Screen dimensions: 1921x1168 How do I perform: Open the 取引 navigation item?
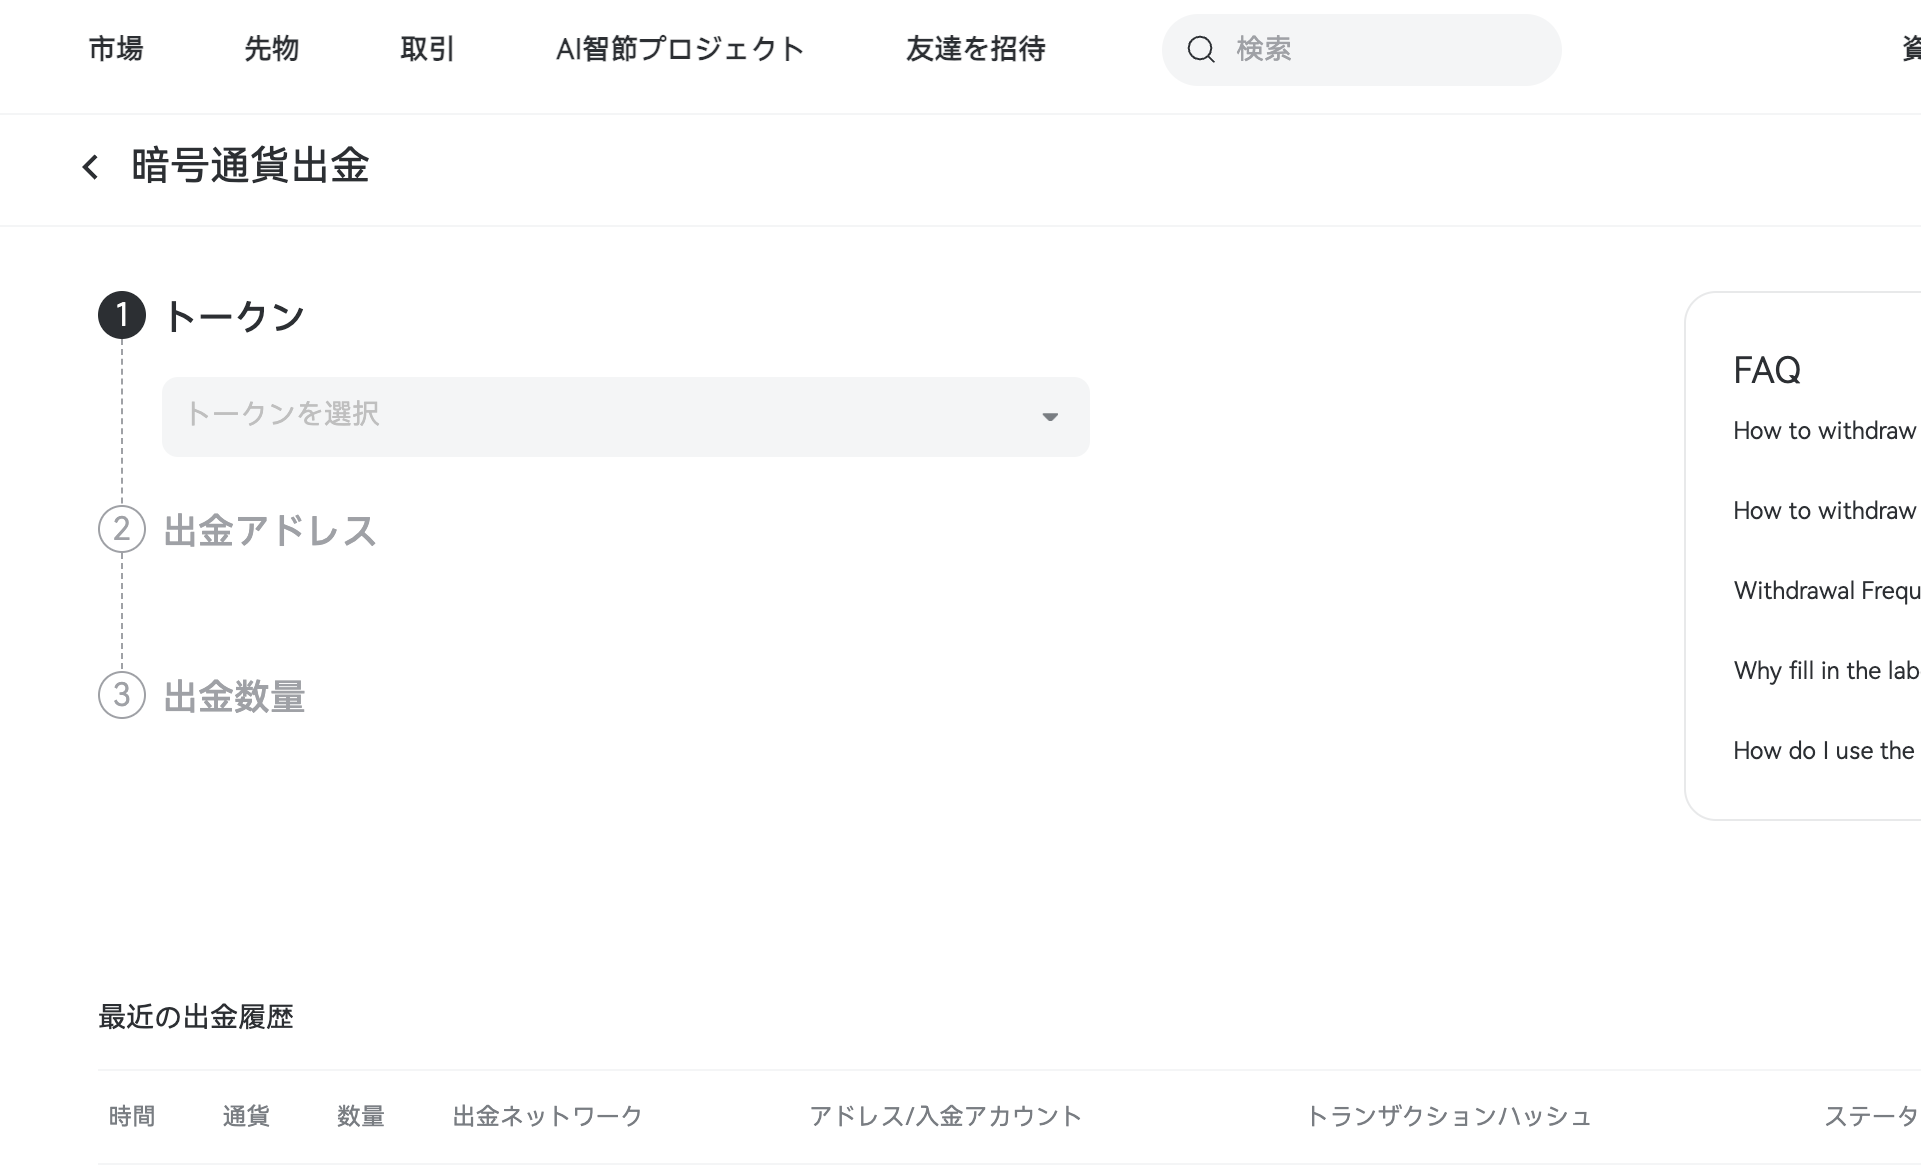pyautogui.click(x=427, y=49)
